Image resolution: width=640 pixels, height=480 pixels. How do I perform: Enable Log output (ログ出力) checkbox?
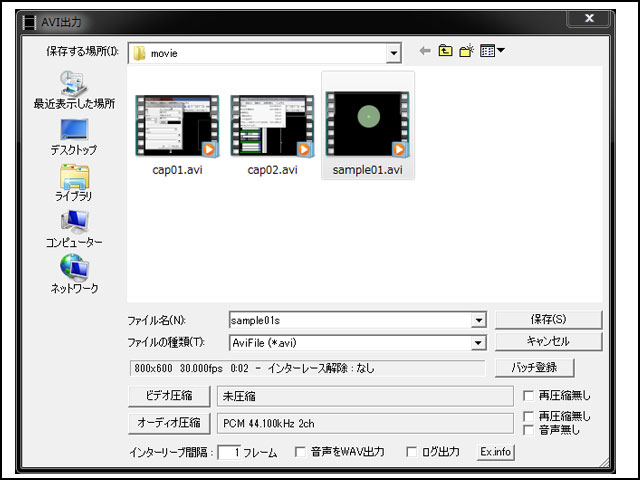click(411, 452)
